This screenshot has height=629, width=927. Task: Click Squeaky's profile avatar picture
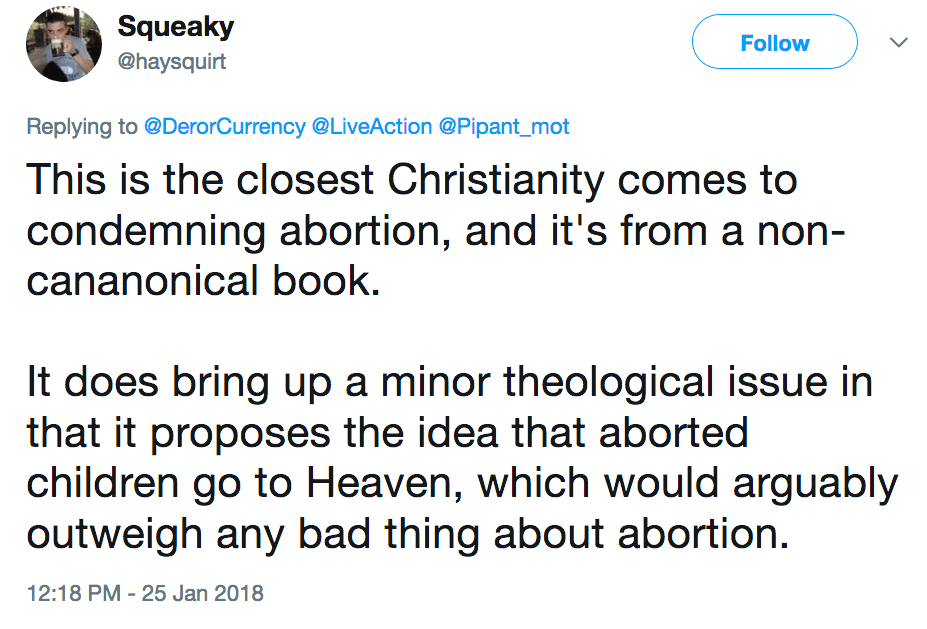[64, 44]
